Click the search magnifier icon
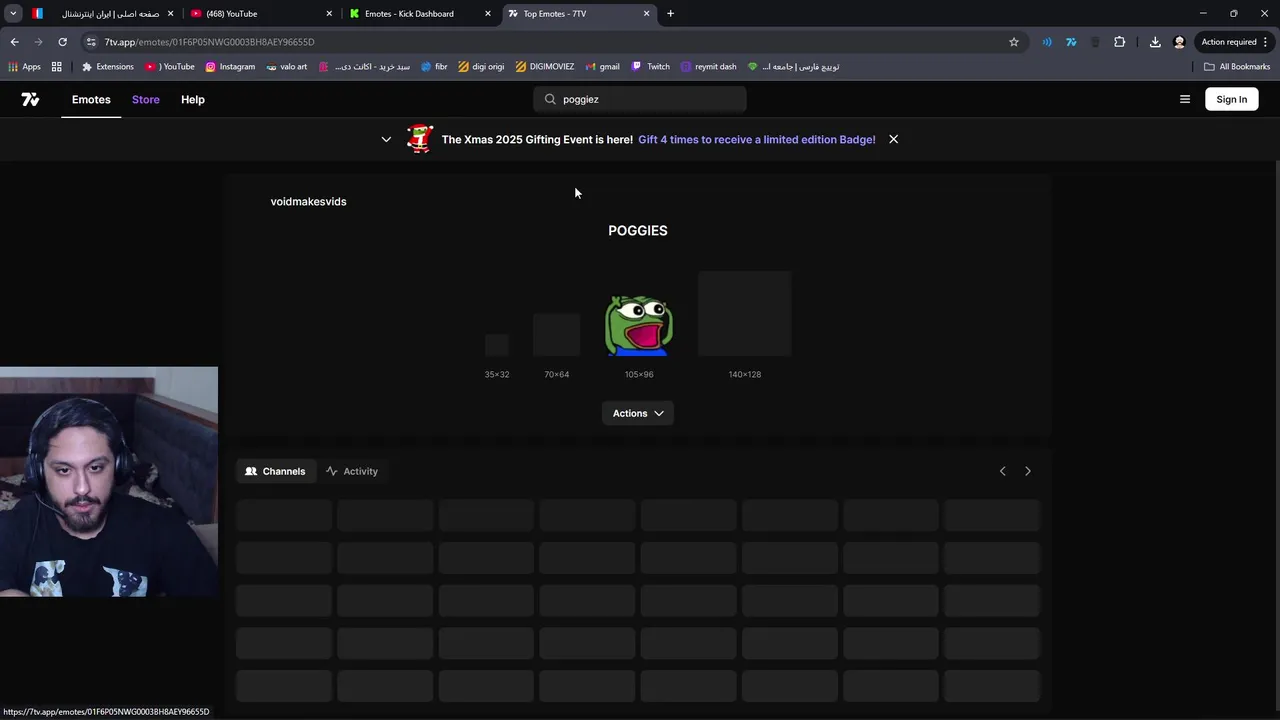1280x720 pixels. point(550,99)
